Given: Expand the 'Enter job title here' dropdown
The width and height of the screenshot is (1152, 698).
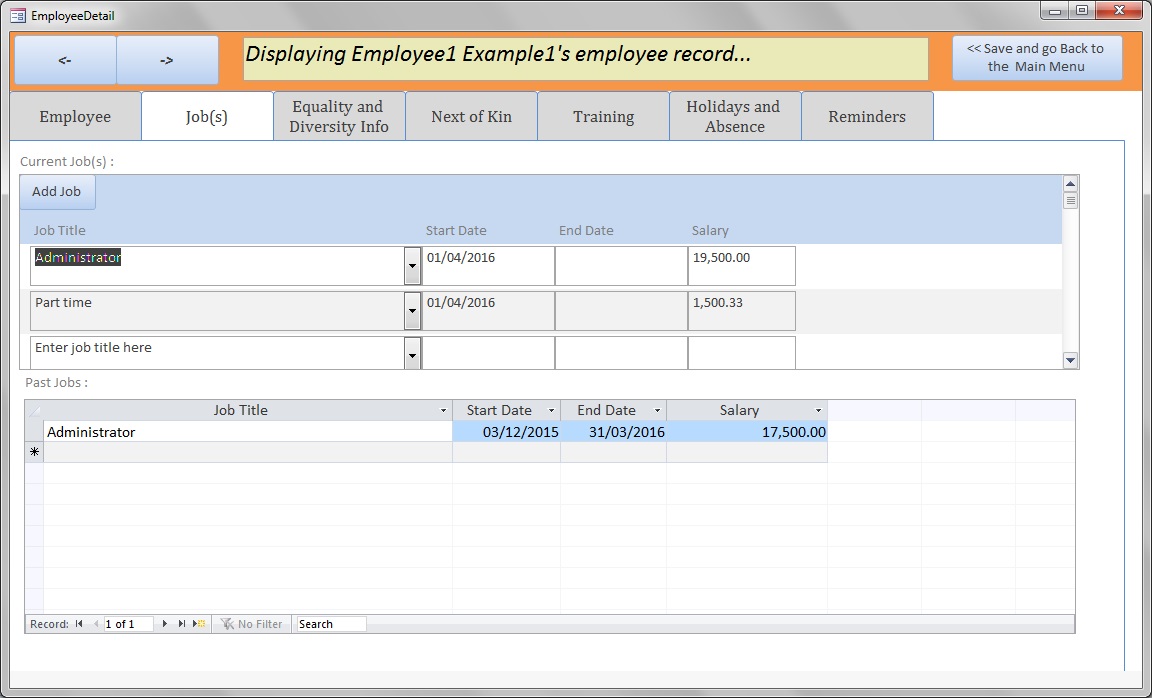Looking at the screenshot, I should click(412, 353).
